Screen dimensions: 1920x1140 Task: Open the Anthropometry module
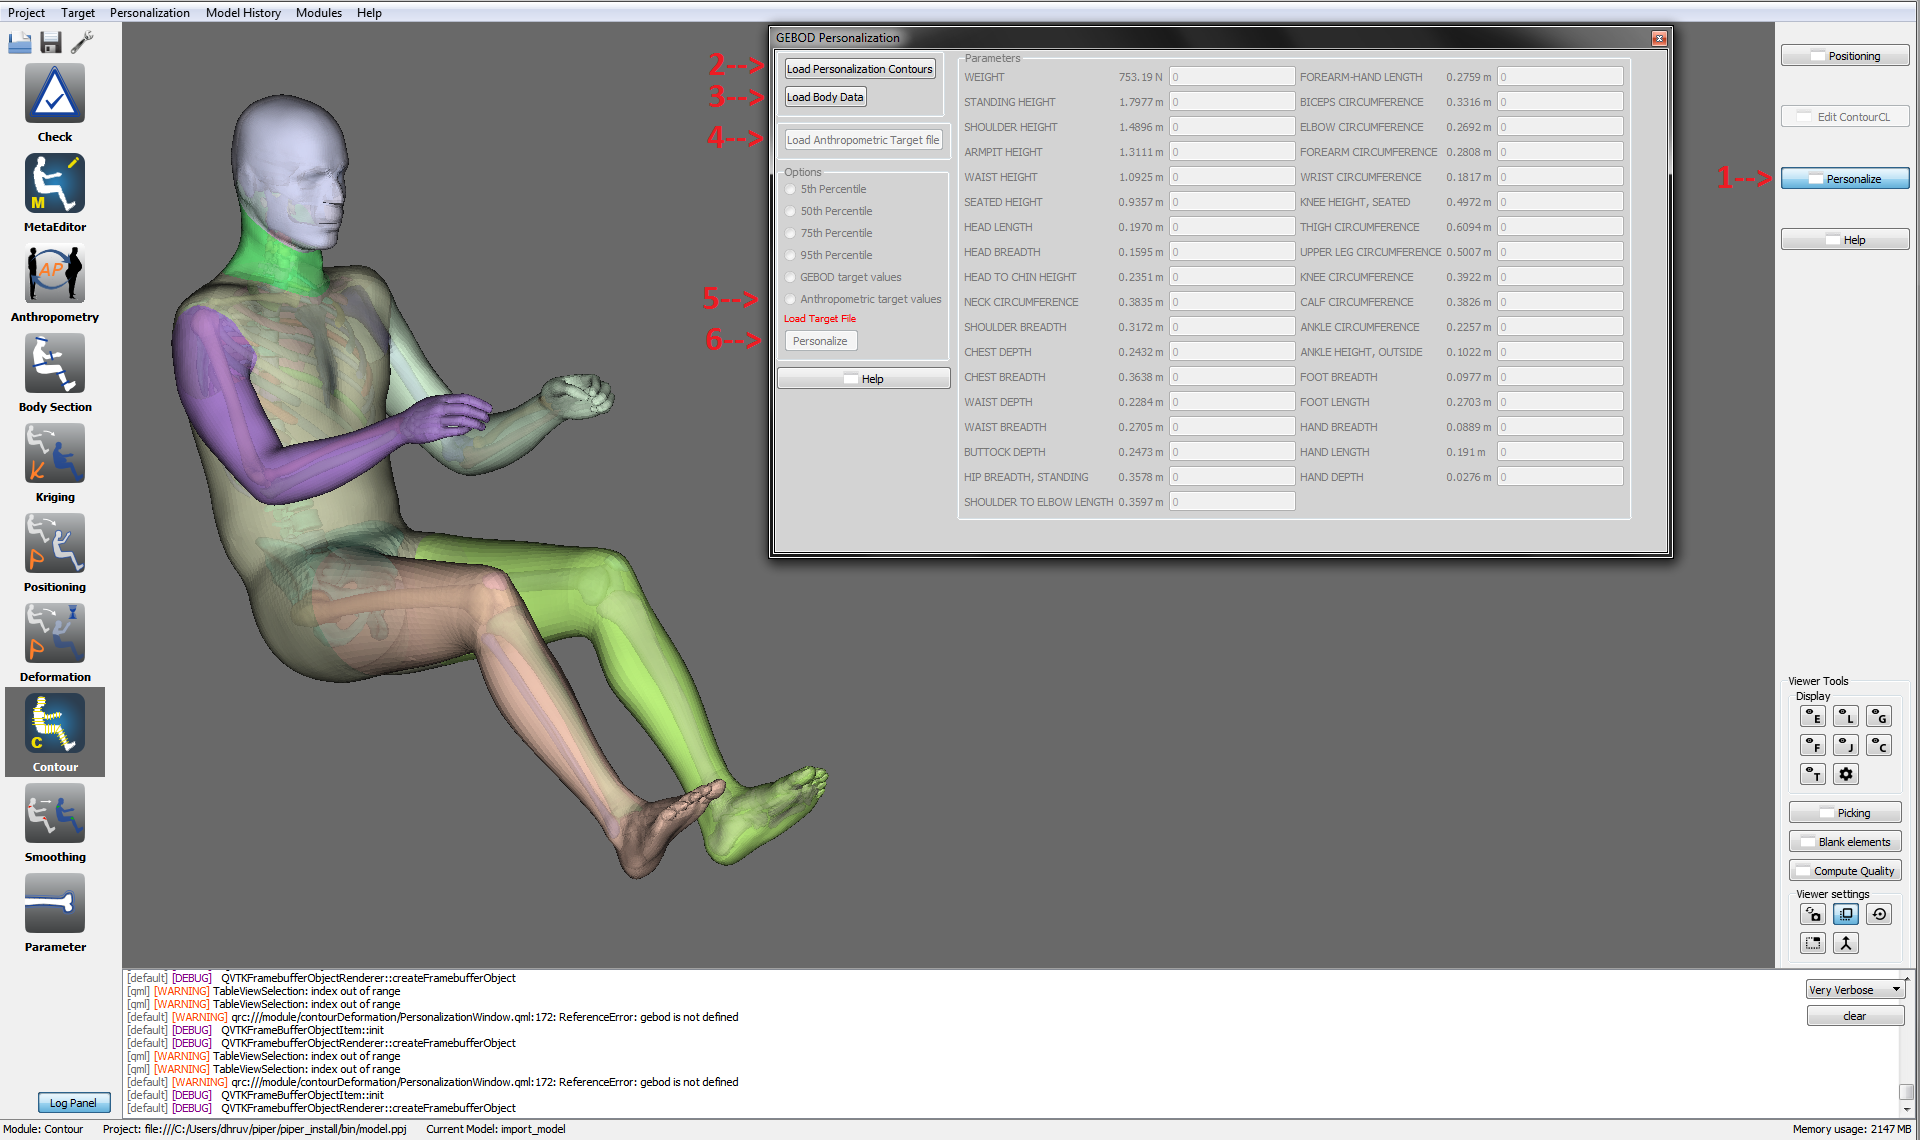click(55, 274)
